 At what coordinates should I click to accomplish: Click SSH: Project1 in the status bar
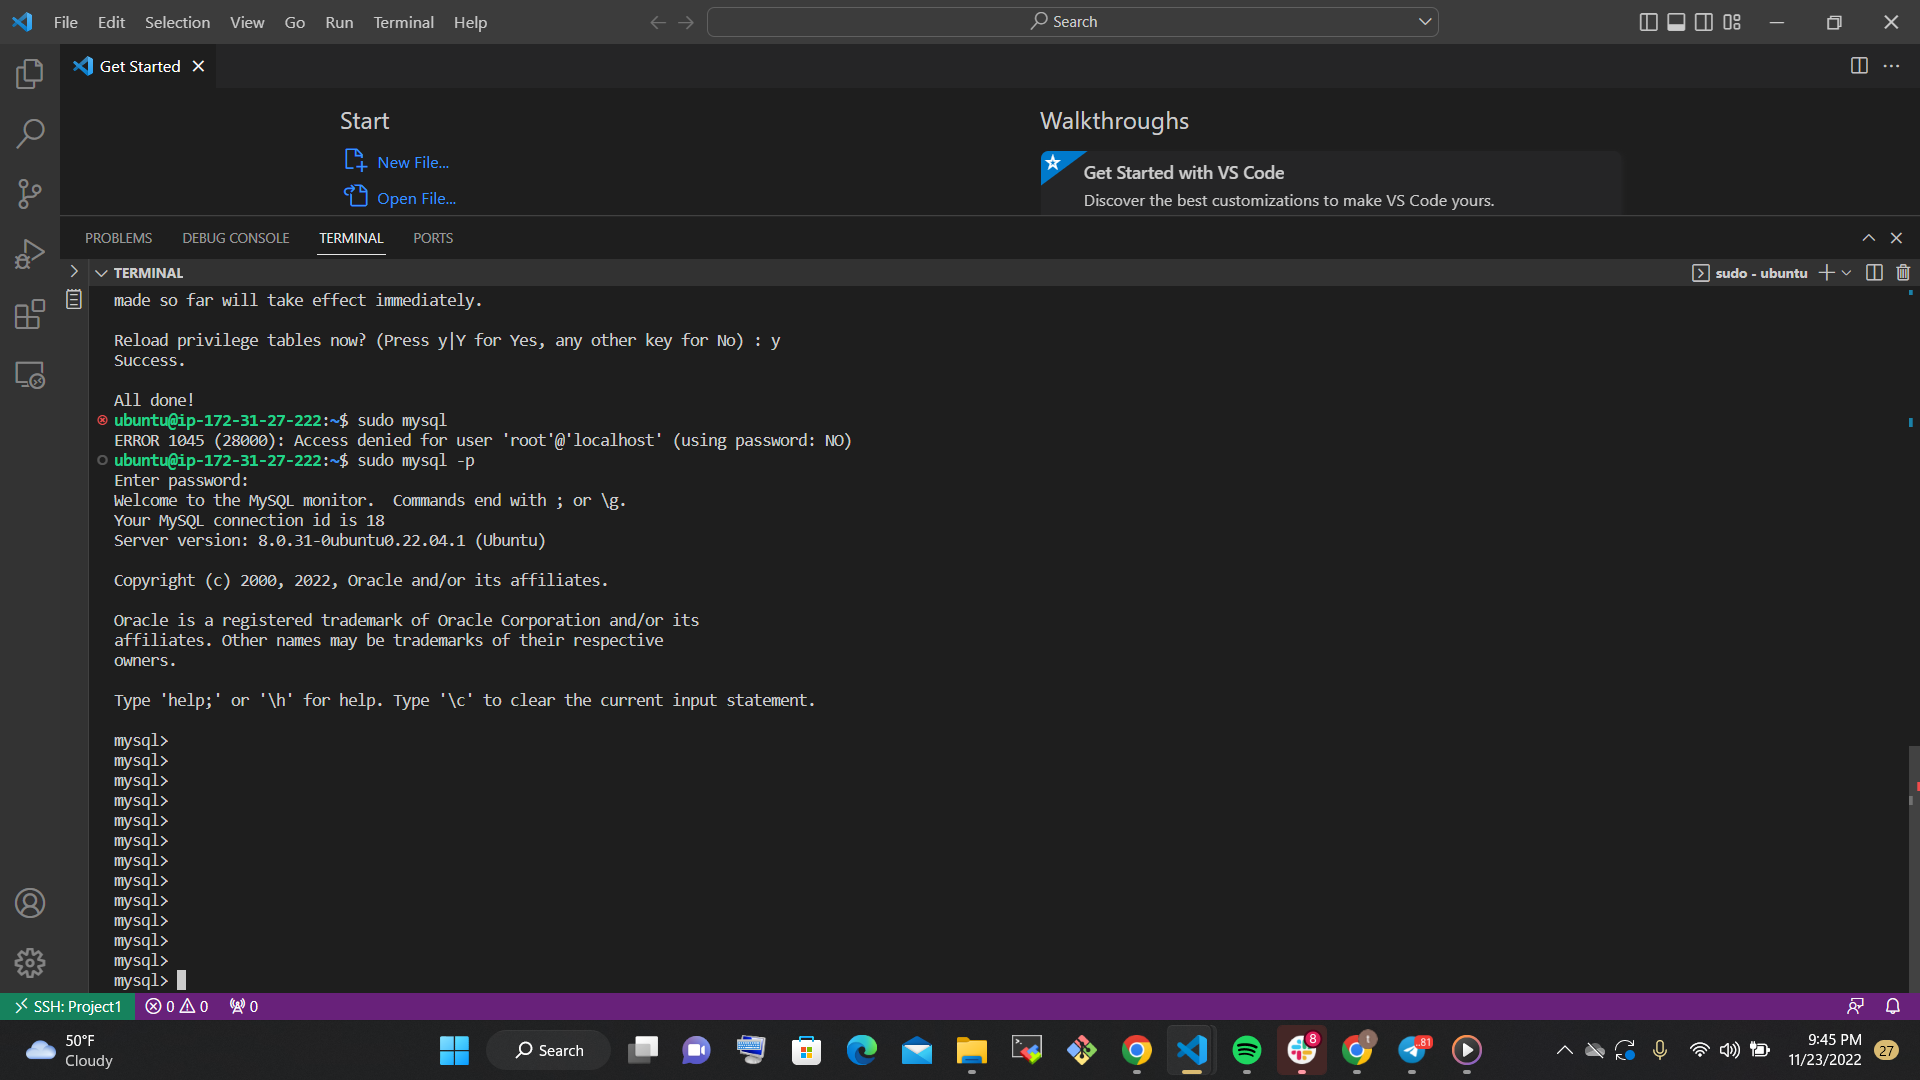pyautogui.click(x=67, y=1006)
